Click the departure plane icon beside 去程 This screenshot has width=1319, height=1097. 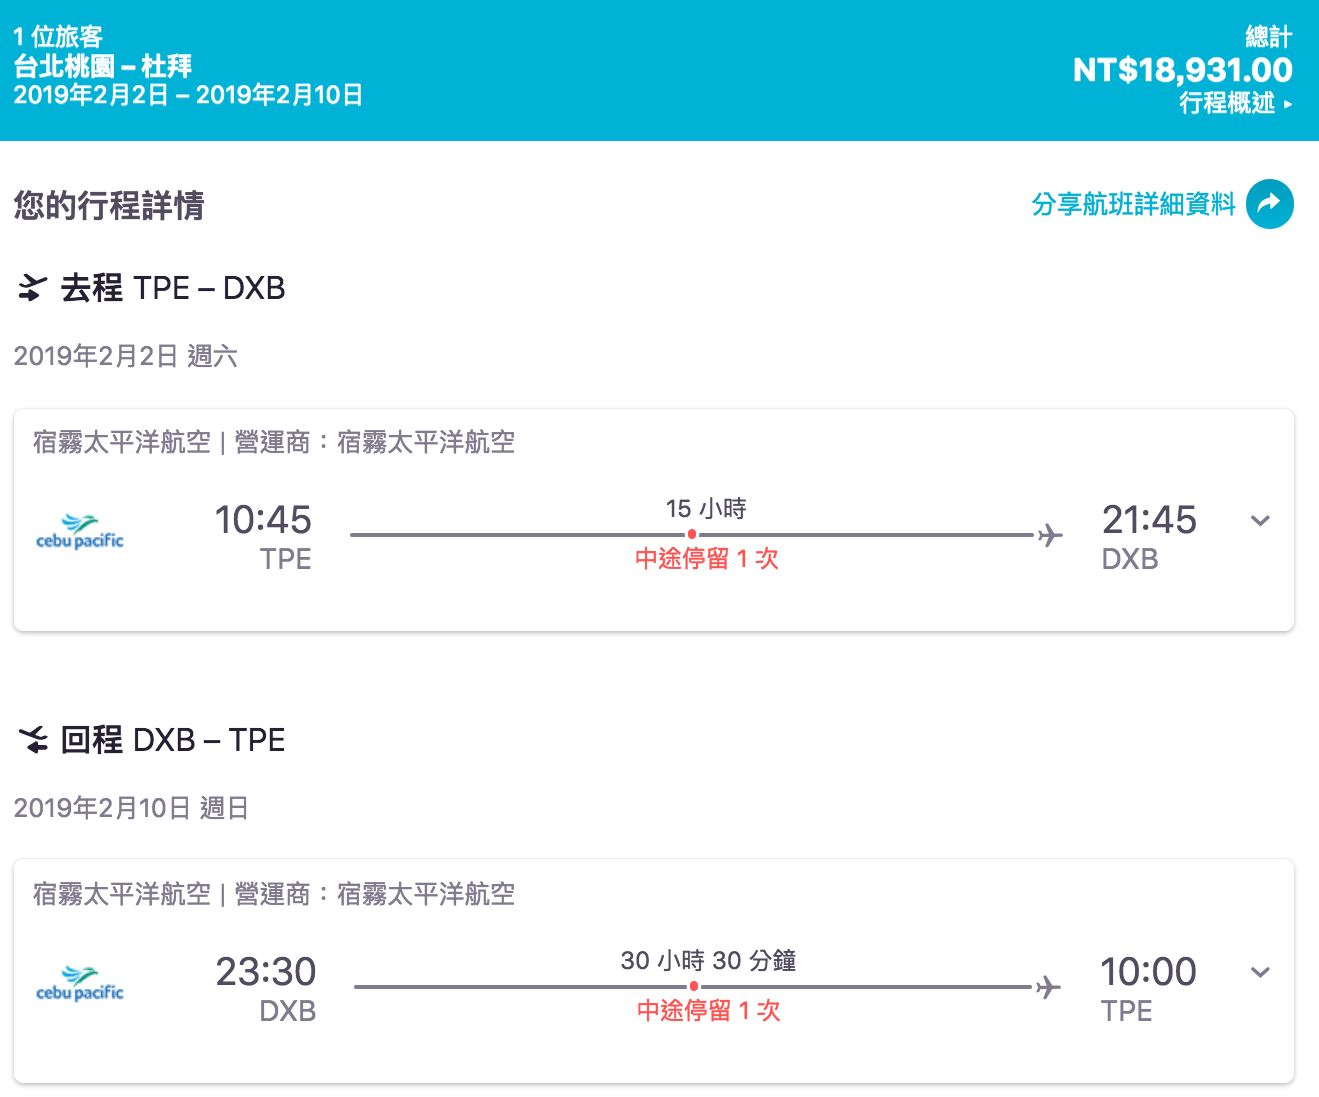[33, 288]
